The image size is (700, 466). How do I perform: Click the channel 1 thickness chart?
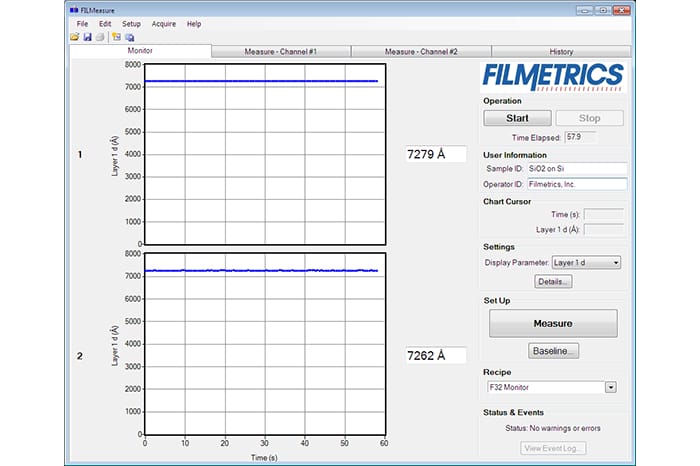(264, 154)
